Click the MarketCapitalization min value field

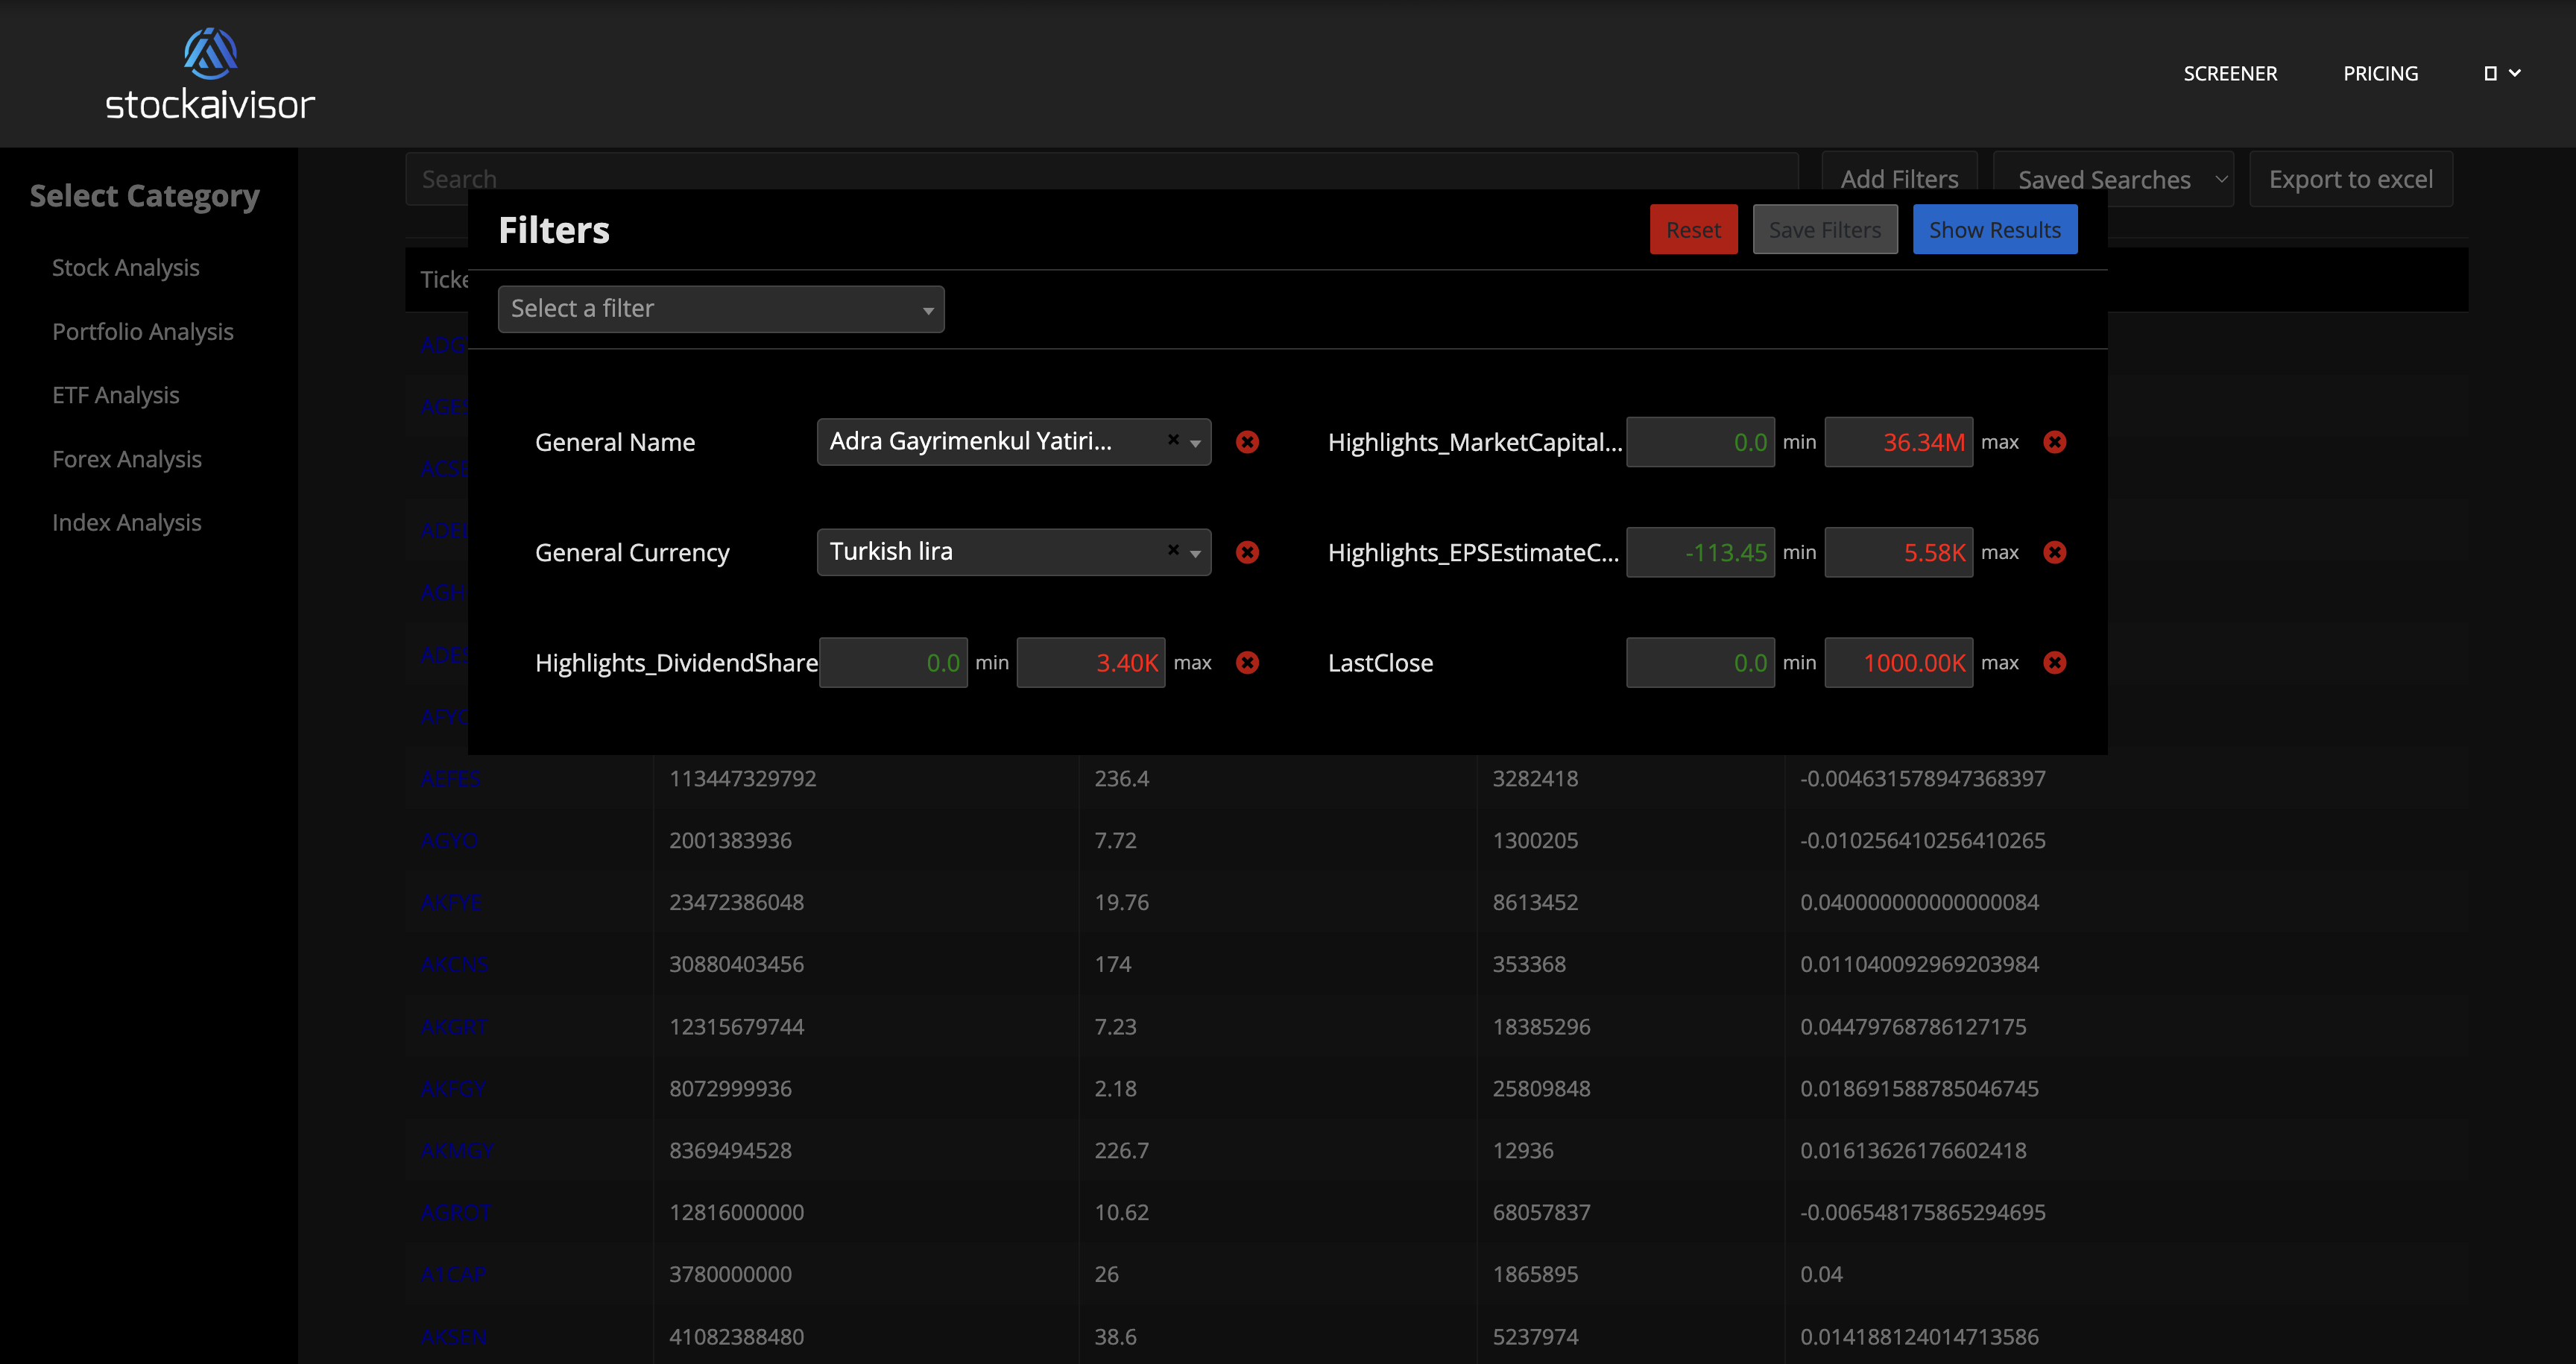pyautogui.click(x=1699, y=442)
